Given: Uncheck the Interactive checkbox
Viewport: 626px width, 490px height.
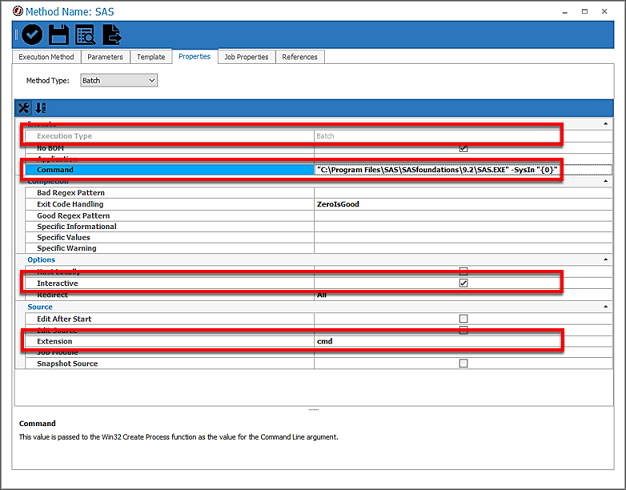Looking at the screenshot, I should (463, 283).
